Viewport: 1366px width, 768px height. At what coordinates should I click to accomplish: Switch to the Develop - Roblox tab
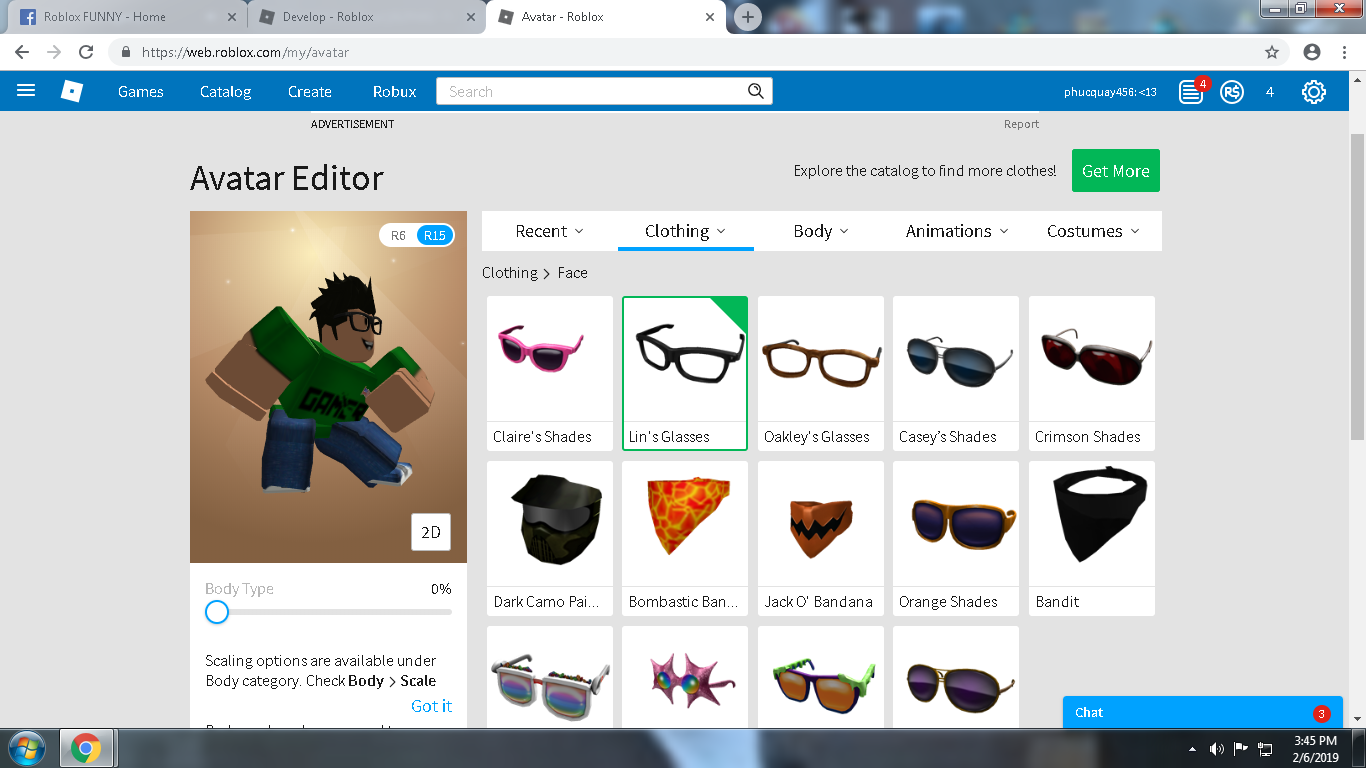(368, 17)
